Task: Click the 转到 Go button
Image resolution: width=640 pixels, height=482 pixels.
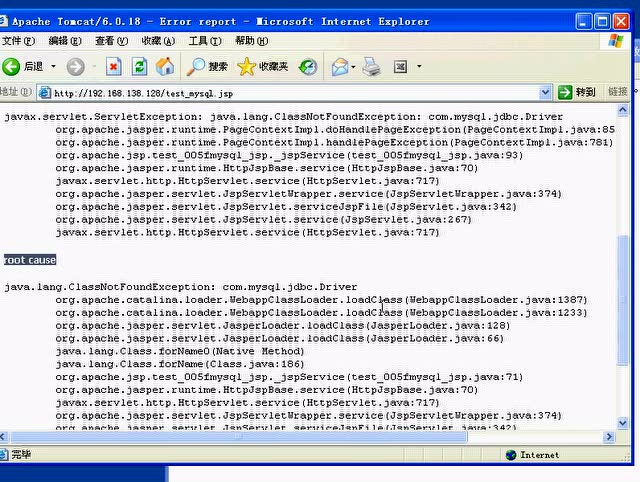Action: point(577,93)
